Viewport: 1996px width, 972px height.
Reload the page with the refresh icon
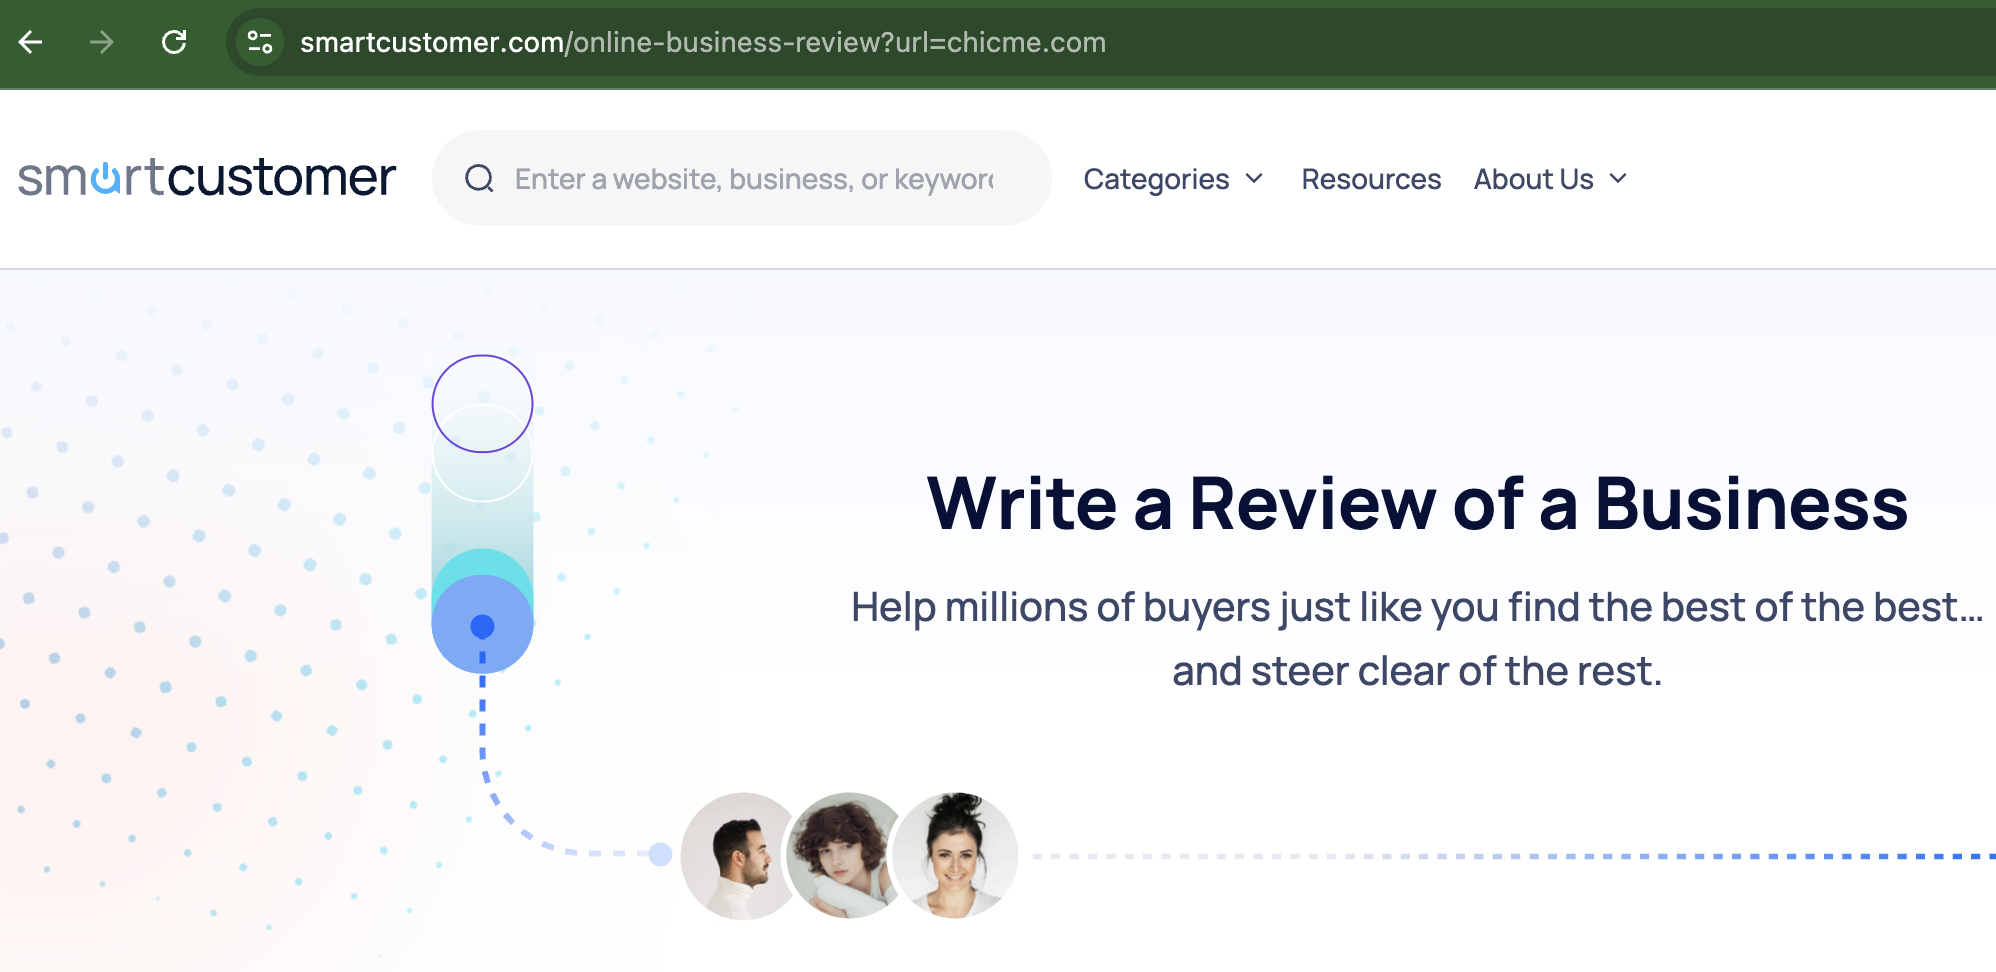pyautogui.click(x=174, y=42)
